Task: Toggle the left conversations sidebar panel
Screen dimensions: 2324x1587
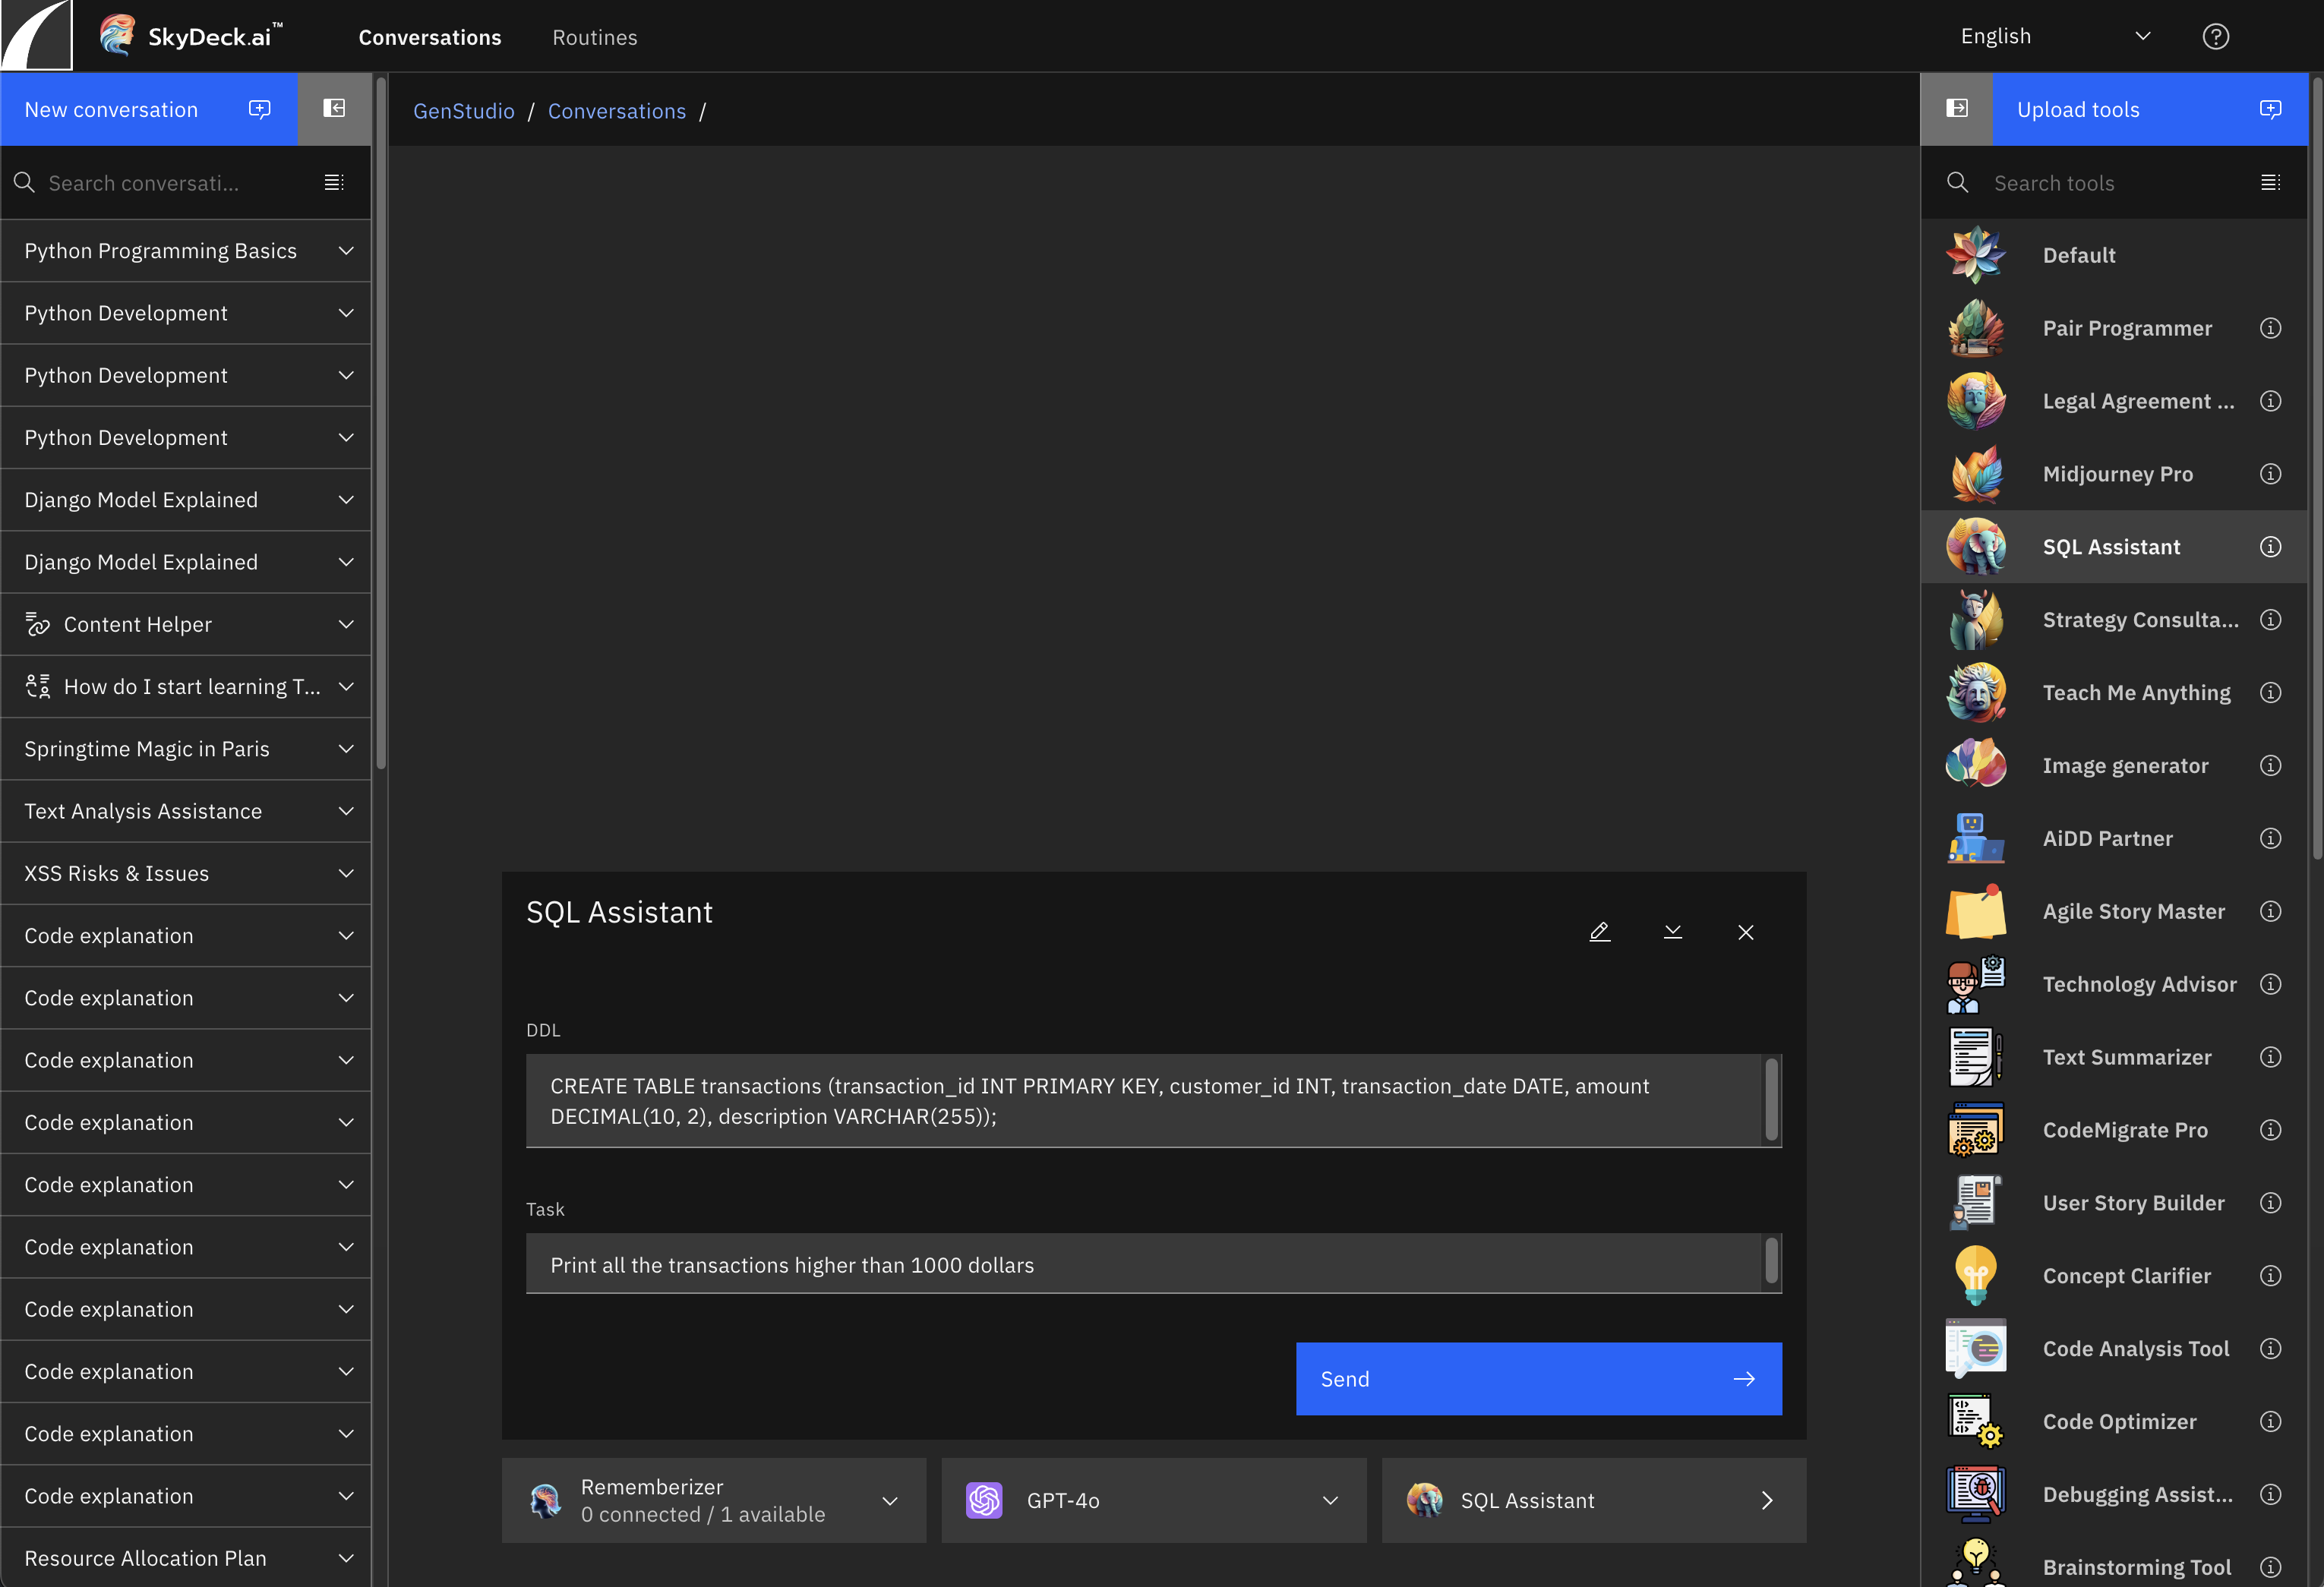Action: point(334,109)
